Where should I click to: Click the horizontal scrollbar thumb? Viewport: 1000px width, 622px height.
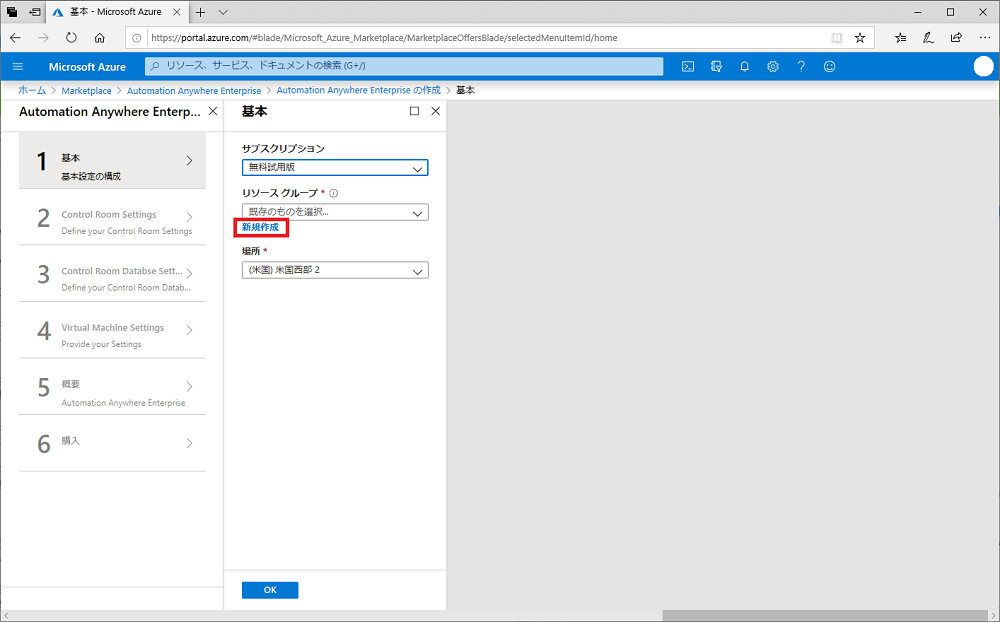(x=825, y=616)
